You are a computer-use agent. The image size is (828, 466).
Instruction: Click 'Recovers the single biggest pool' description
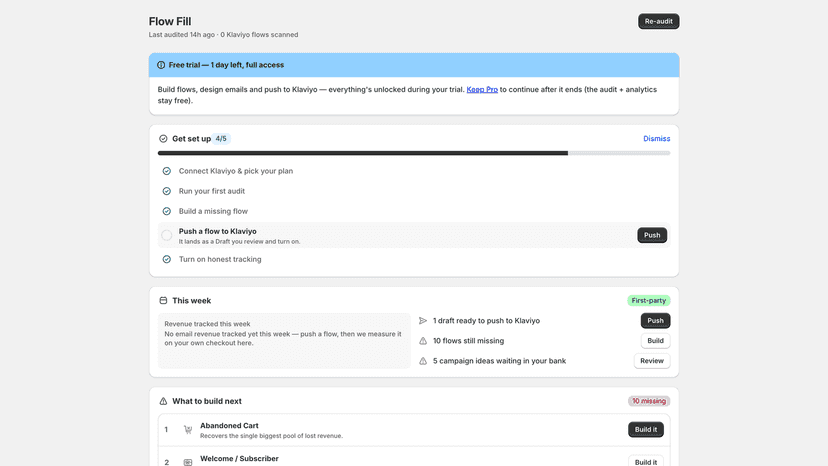pyautogui.click(x=271, y=436)
